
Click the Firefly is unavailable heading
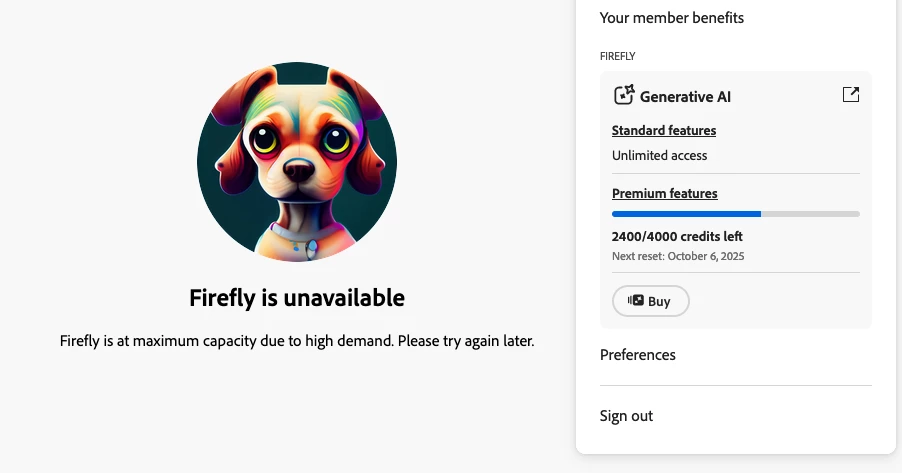[x=297, y=297]
